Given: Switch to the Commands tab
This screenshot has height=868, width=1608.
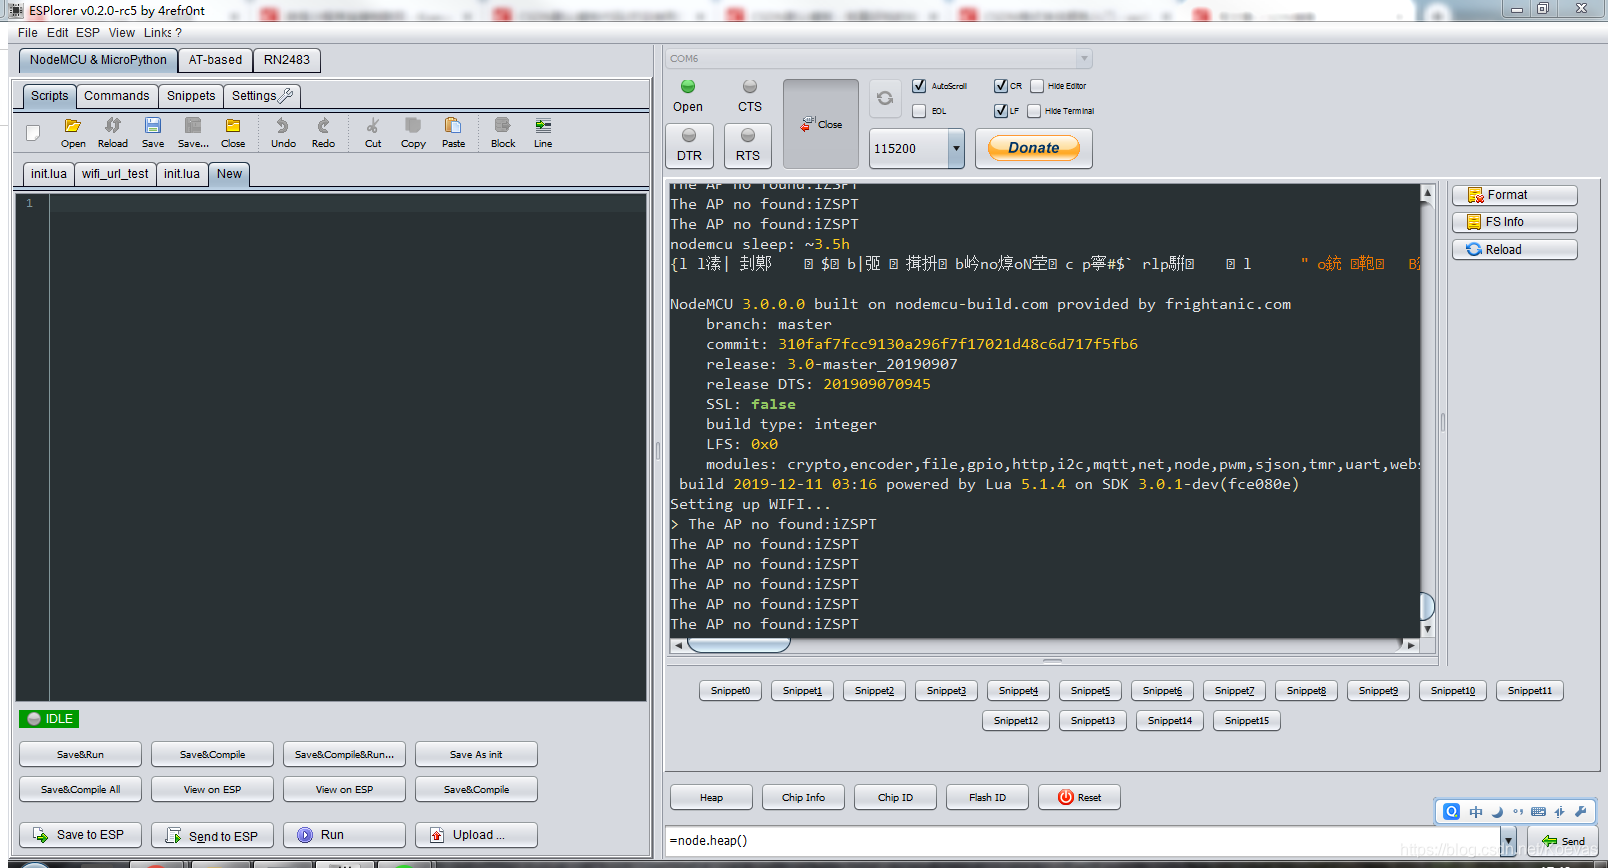Looking at the screenshot, I should (x=117, y=96).
